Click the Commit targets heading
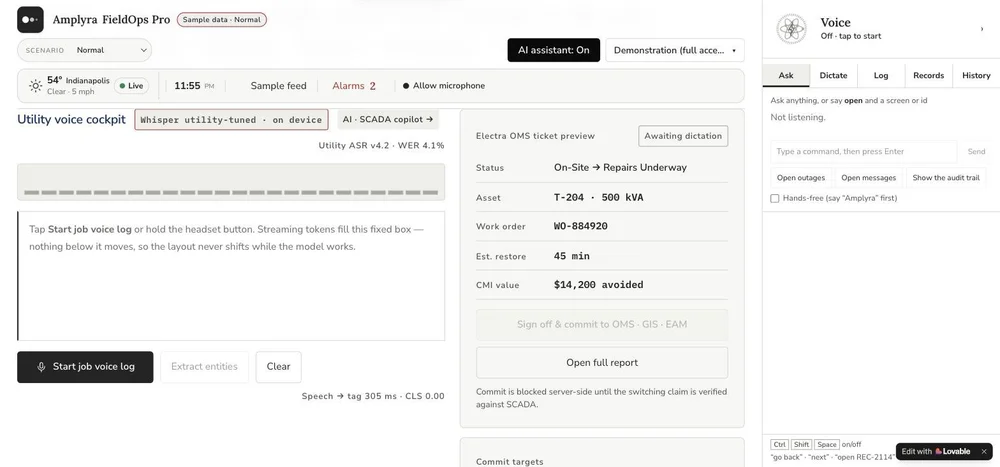 [510, 462]
